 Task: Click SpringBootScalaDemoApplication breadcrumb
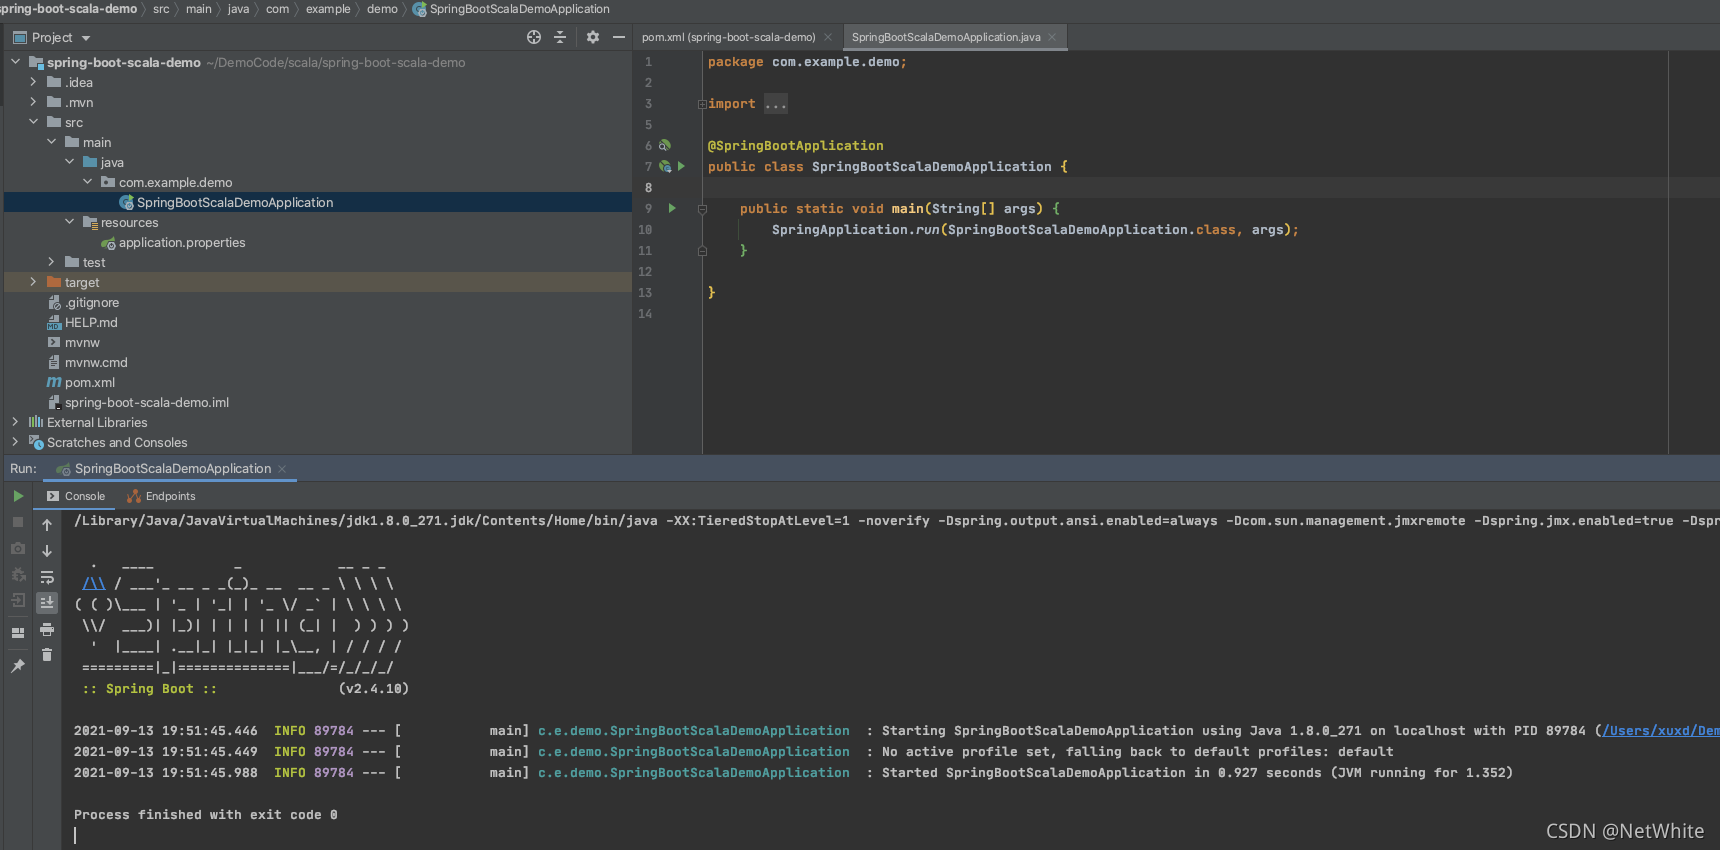(x=511, y=9)
